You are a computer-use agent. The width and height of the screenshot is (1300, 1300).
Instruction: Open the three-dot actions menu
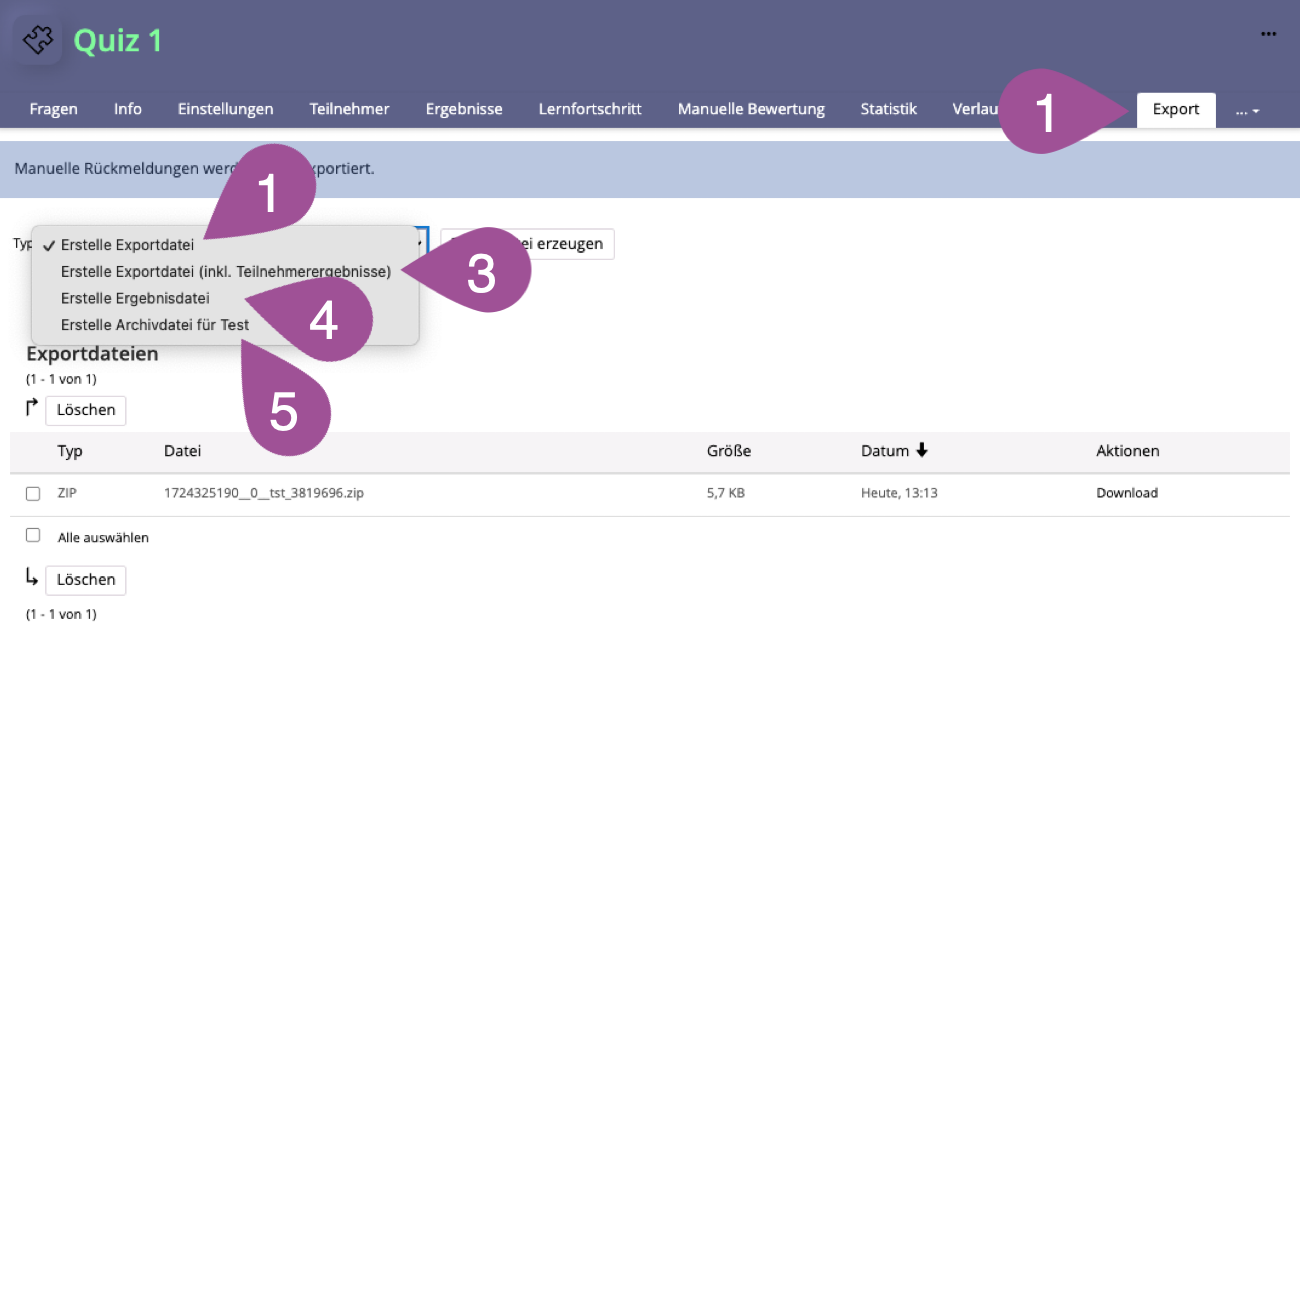point(1268,34)
